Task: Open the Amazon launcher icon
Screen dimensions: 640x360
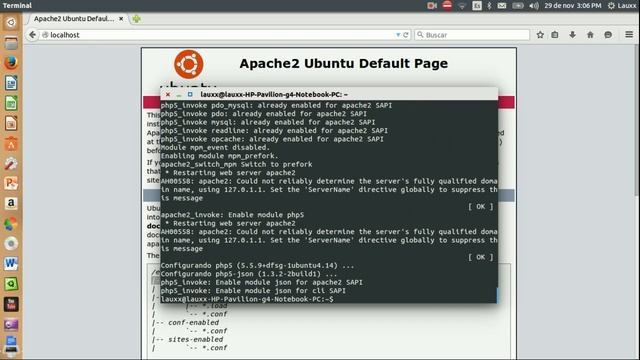Action: [x=11, y=203]
